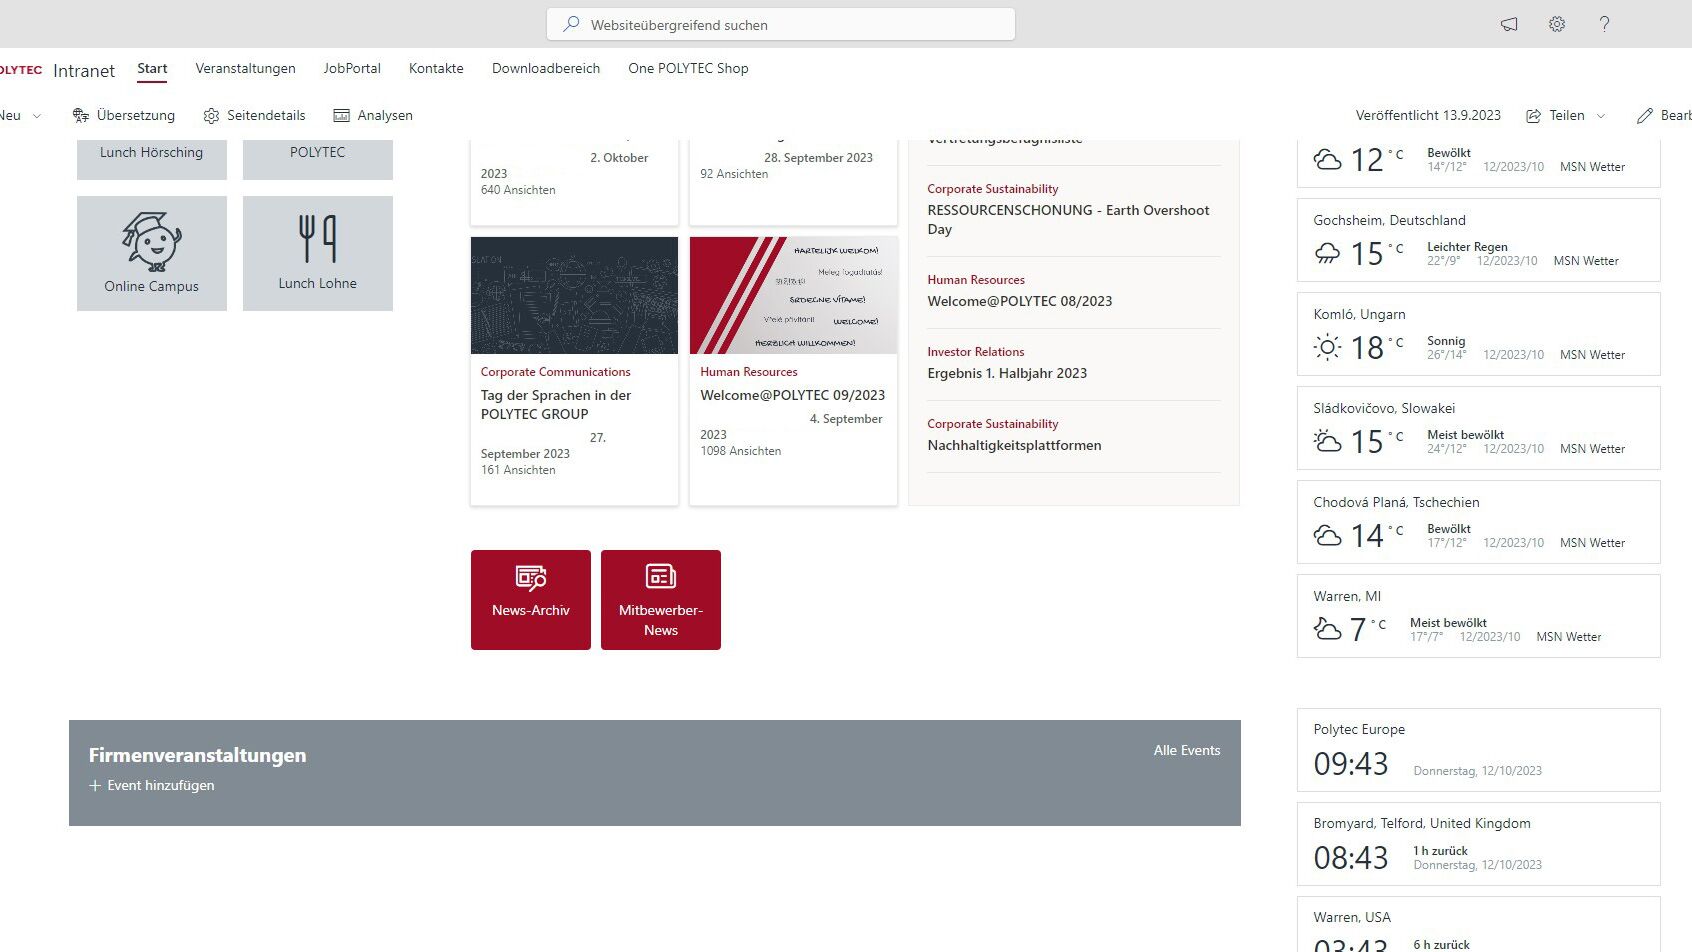
Task: Open the settings gear icon
Action: 1557,24
